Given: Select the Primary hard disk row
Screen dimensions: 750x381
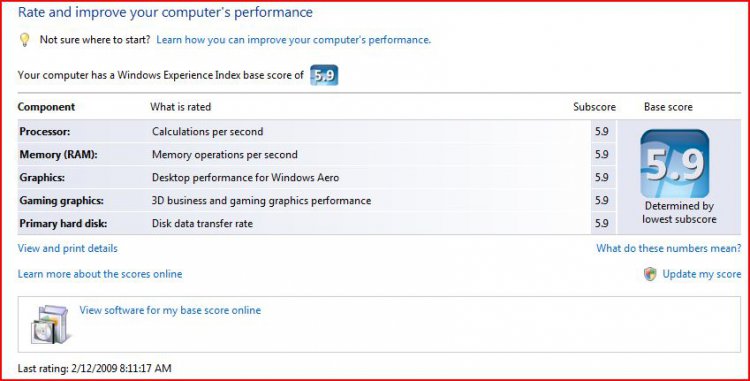Looking at the screenshot, I should (317, 223).
